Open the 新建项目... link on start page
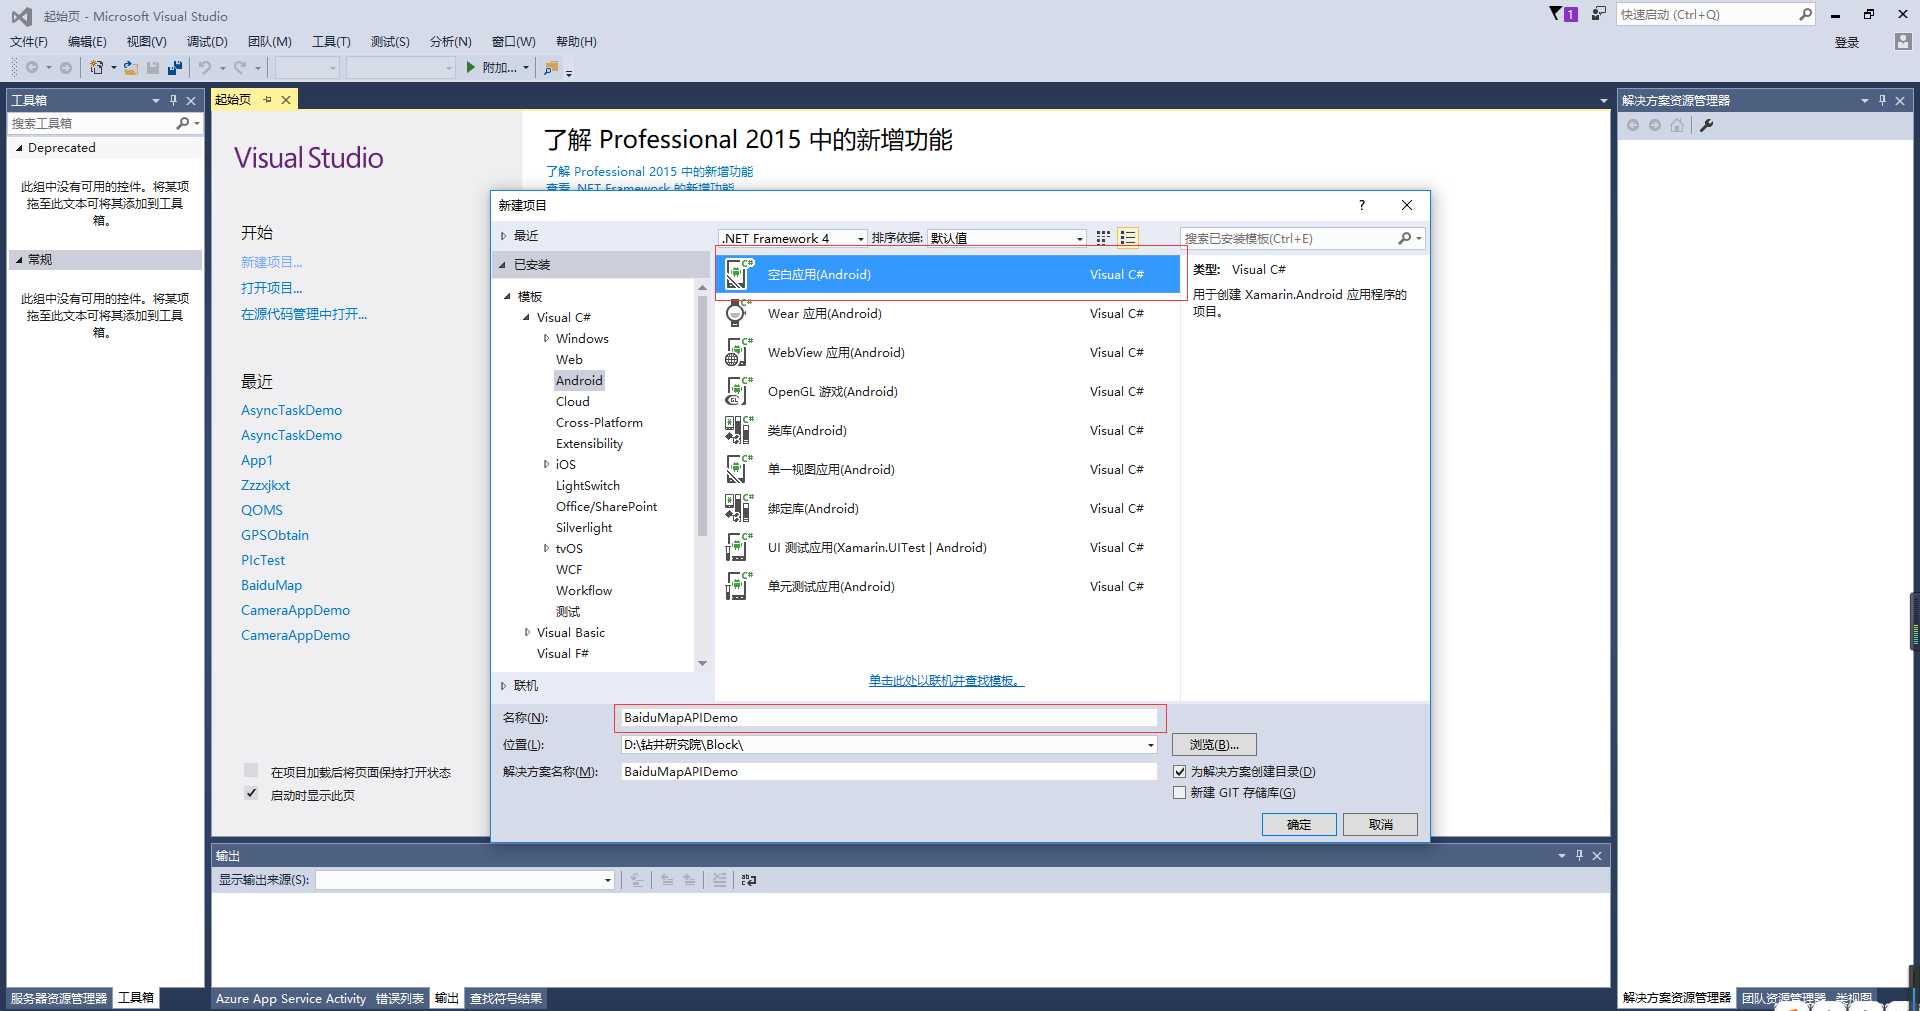Image resolution: width=1920 pixels, height=1011 pixels. click(x=271, y=262)
